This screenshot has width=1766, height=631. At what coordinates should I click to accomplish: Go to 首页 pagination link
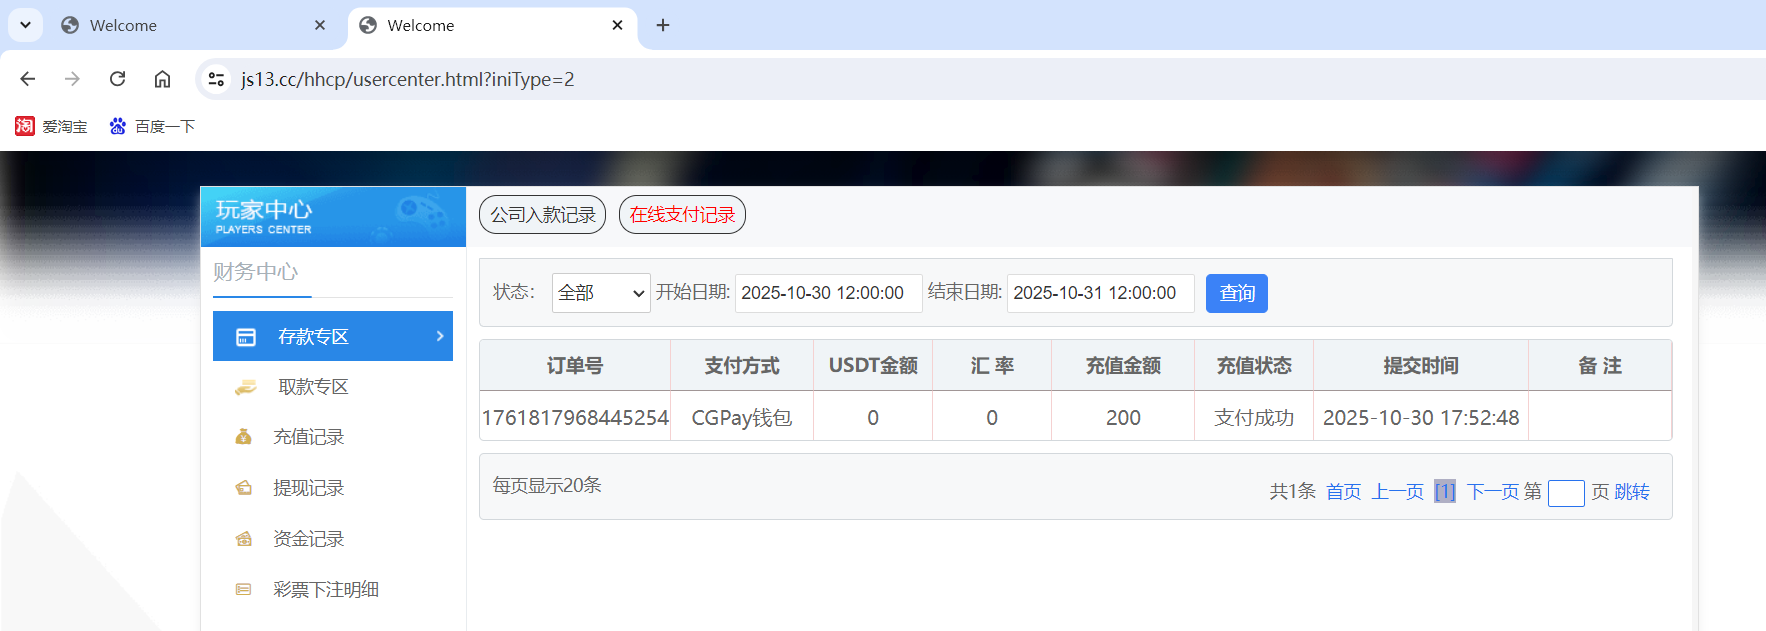[1343, 492]
